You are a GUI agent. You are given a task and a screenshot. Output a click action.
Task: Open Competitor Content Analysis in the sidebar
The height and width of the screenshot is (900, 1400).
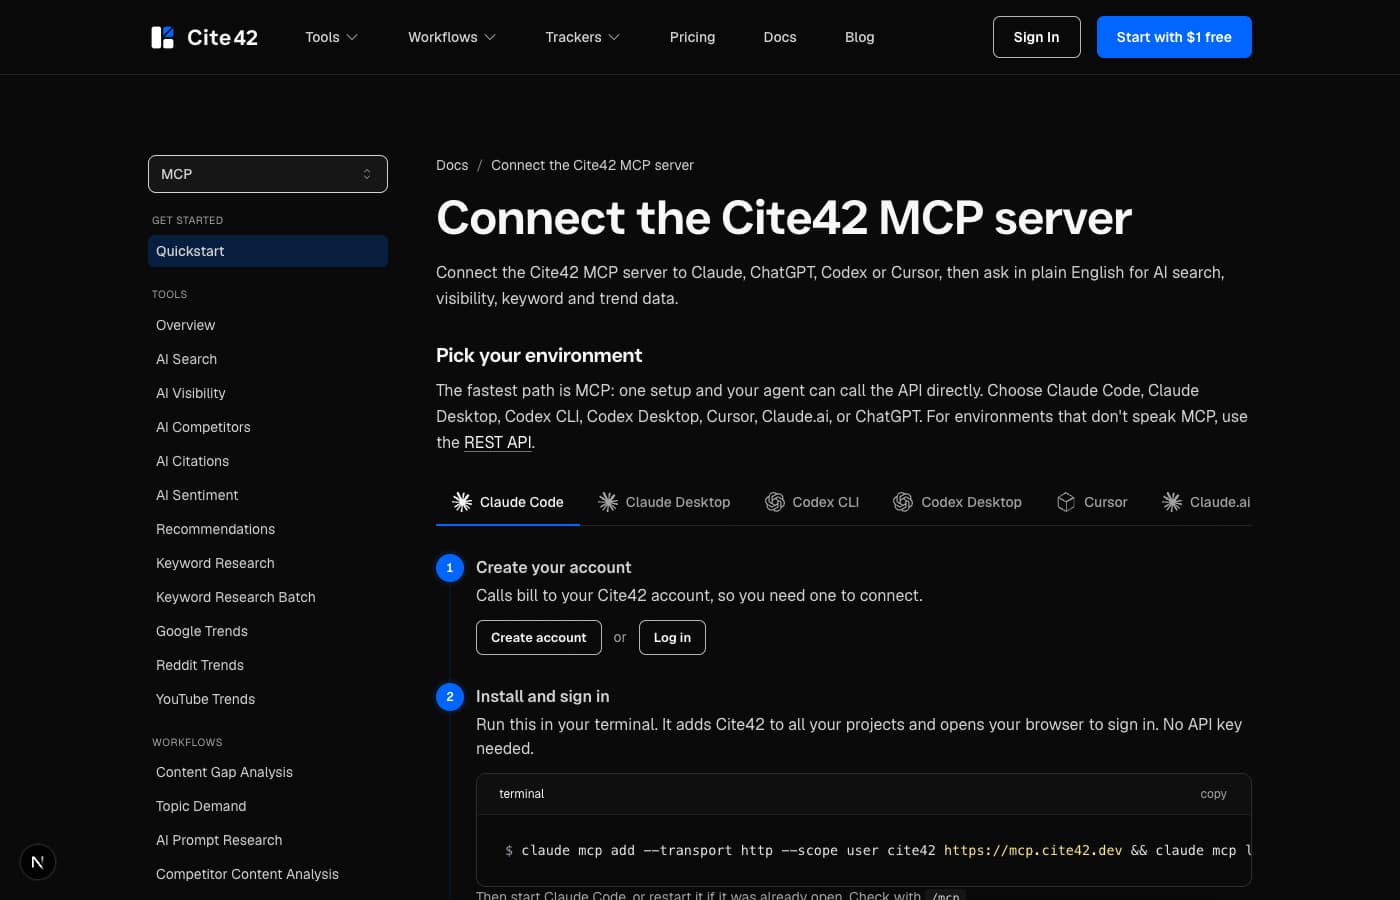268,874
